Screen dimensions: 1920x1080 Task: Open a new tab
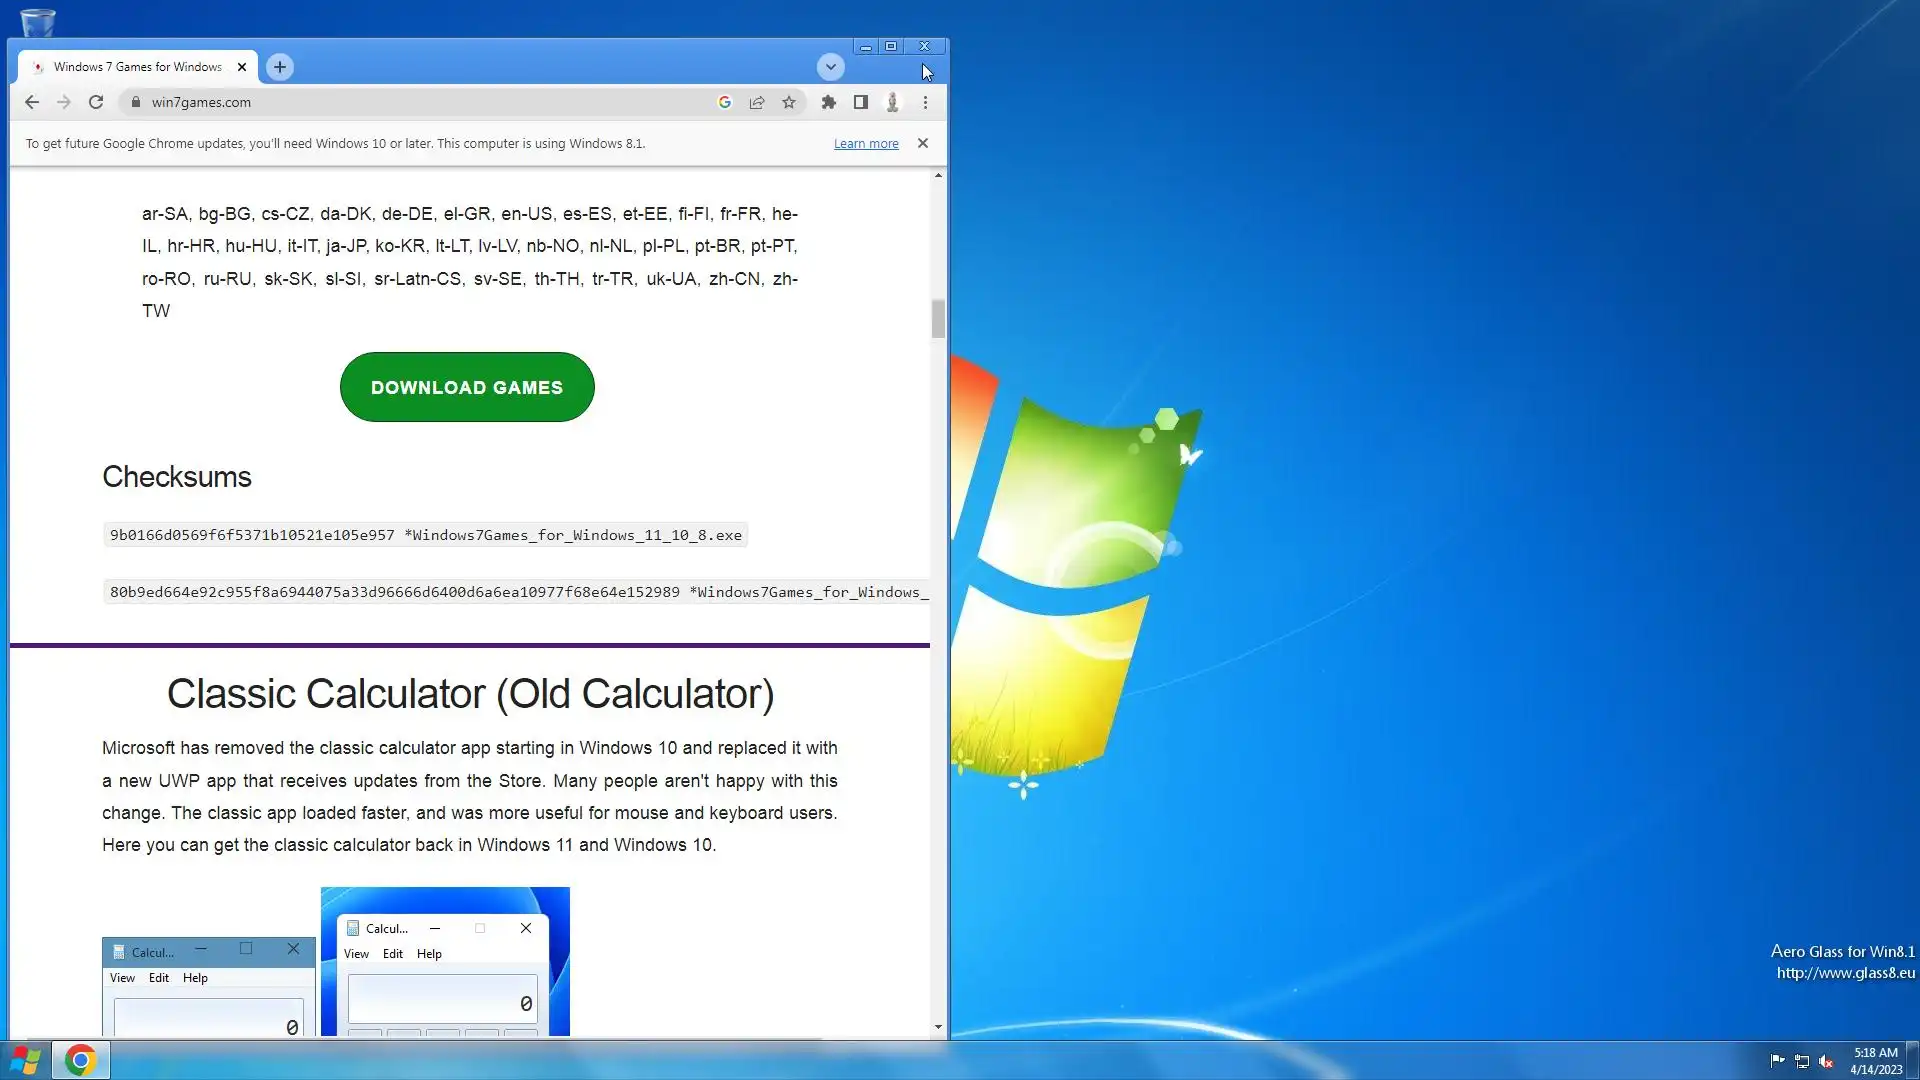point(280,67)
